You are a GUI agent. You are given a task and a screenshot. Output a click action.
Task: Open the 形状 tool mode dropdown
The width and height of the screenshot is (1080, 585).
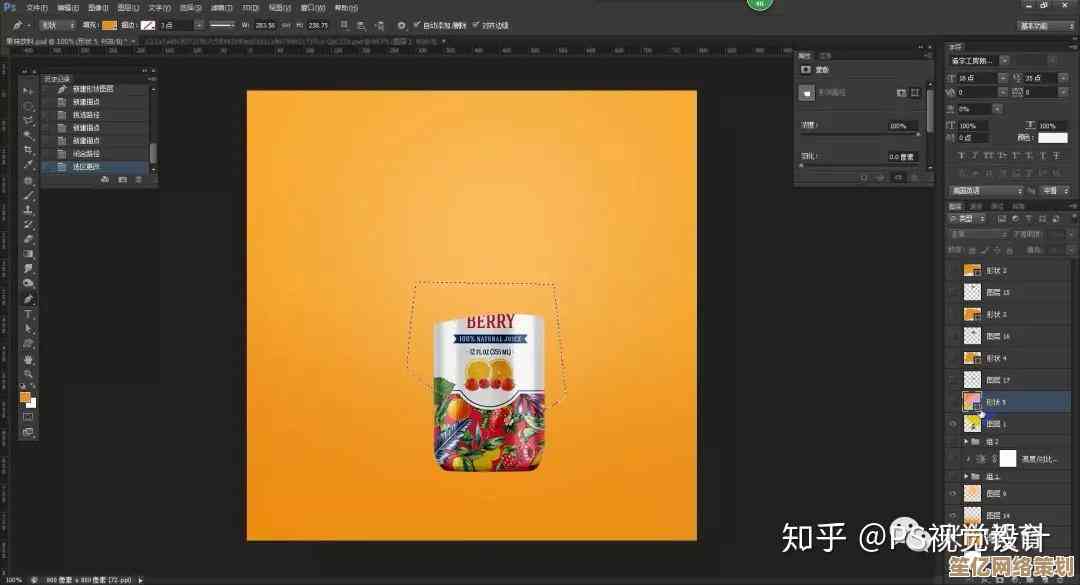56,24
